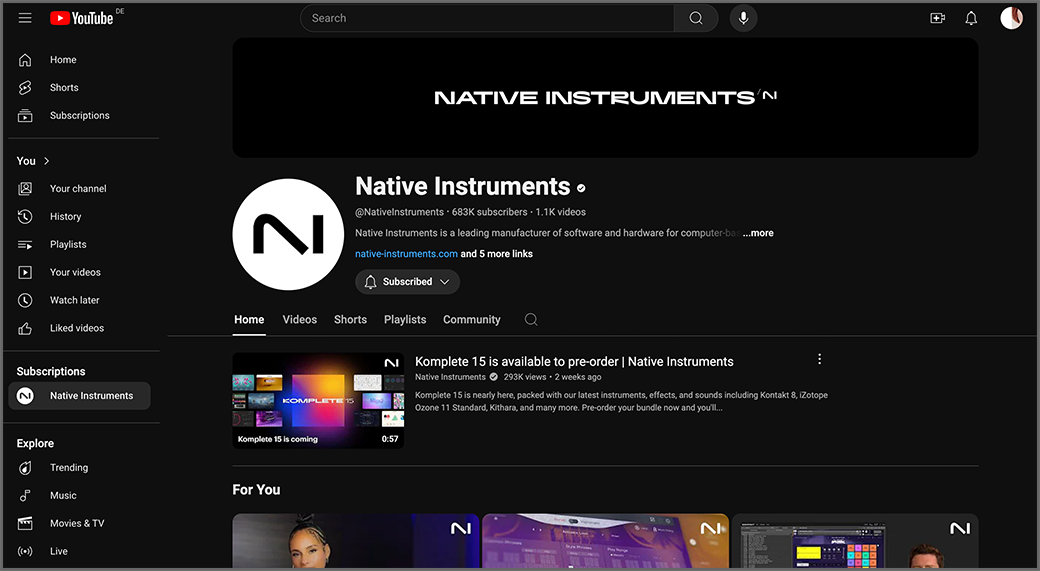Open the account avatar menu
This screenshot has width=1040, height=571.
[x=1011, y=18]
